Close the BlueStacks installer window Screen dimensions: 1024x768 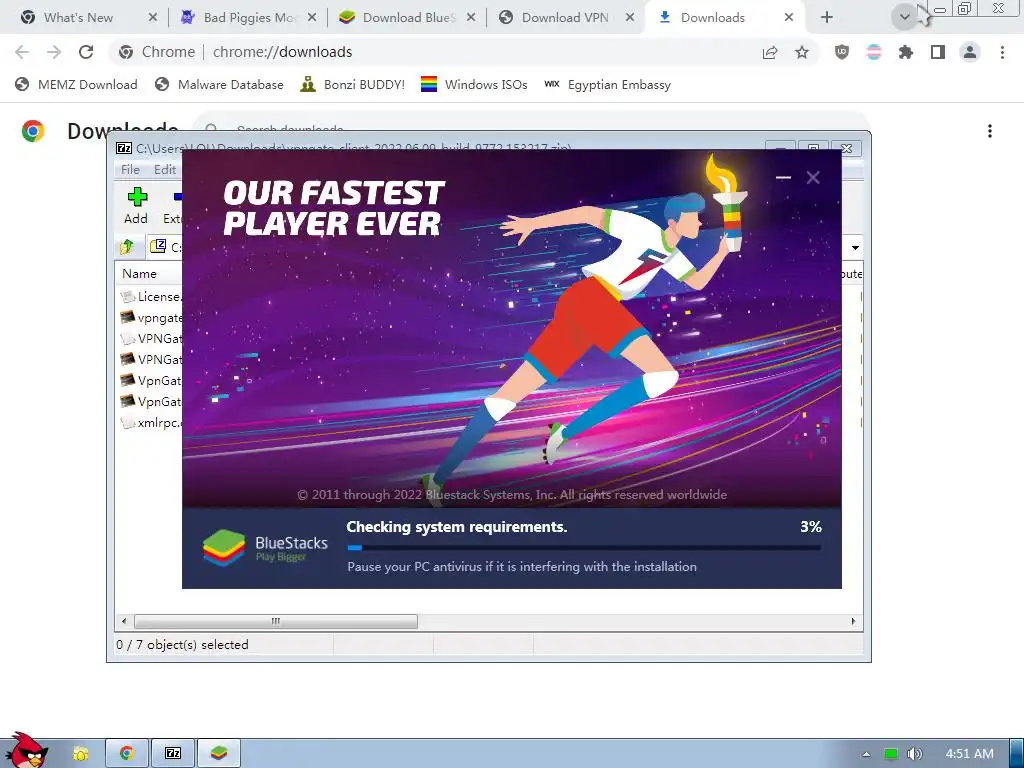coord(813,178)
